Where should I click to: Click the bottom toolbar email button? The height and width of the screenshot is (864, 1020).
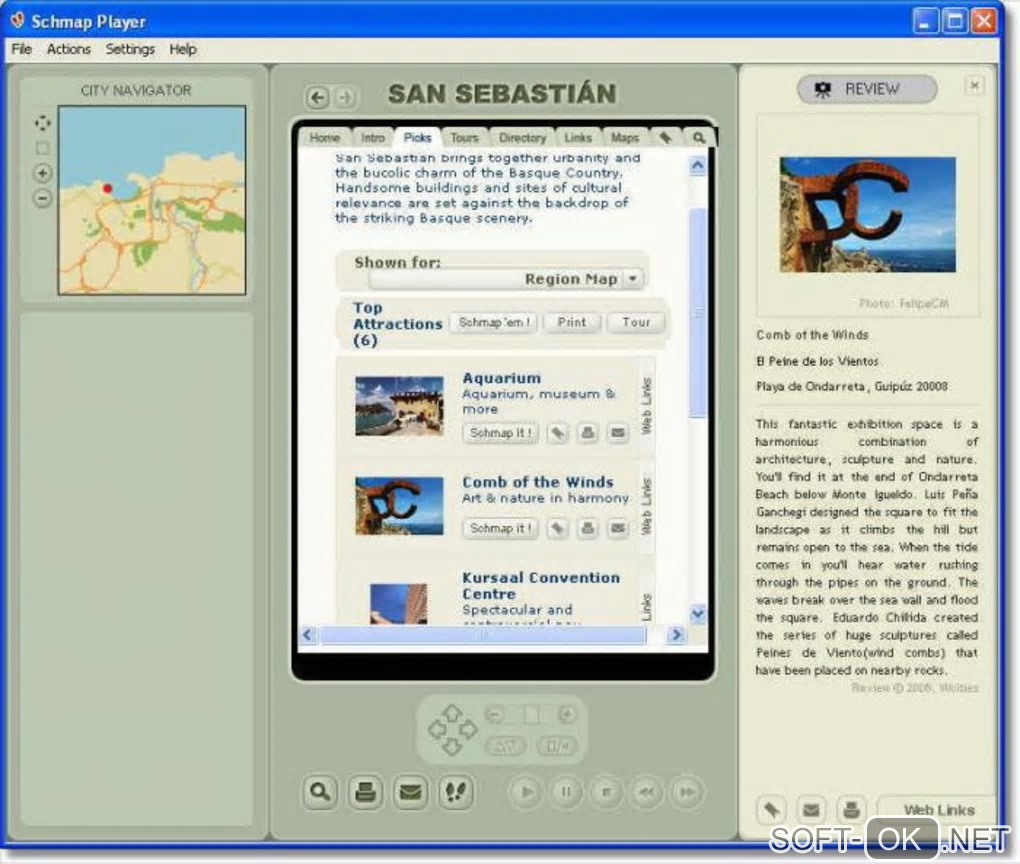point(410,792)
